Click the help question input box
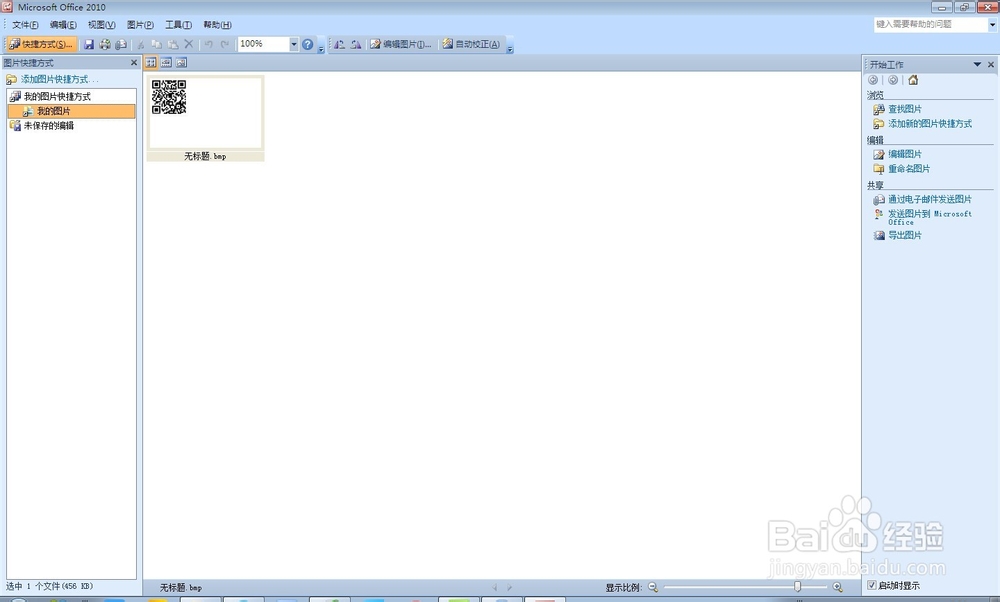Screen dimensions: 1000x602 pos(930,24)
